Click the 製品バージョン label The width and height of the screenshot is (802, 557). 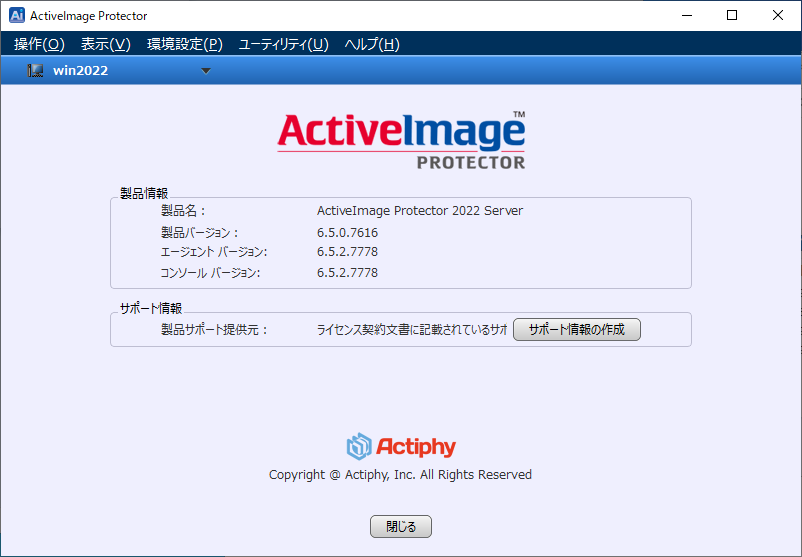click(200, 233)
